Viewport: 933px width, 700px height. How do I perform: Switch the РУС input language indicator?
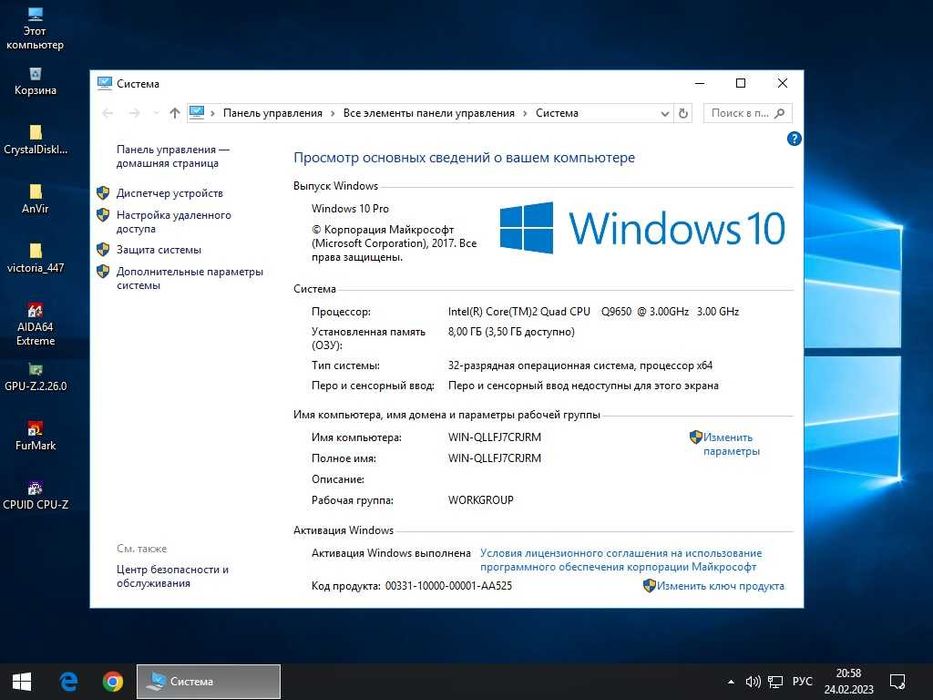tap(802, 682)
